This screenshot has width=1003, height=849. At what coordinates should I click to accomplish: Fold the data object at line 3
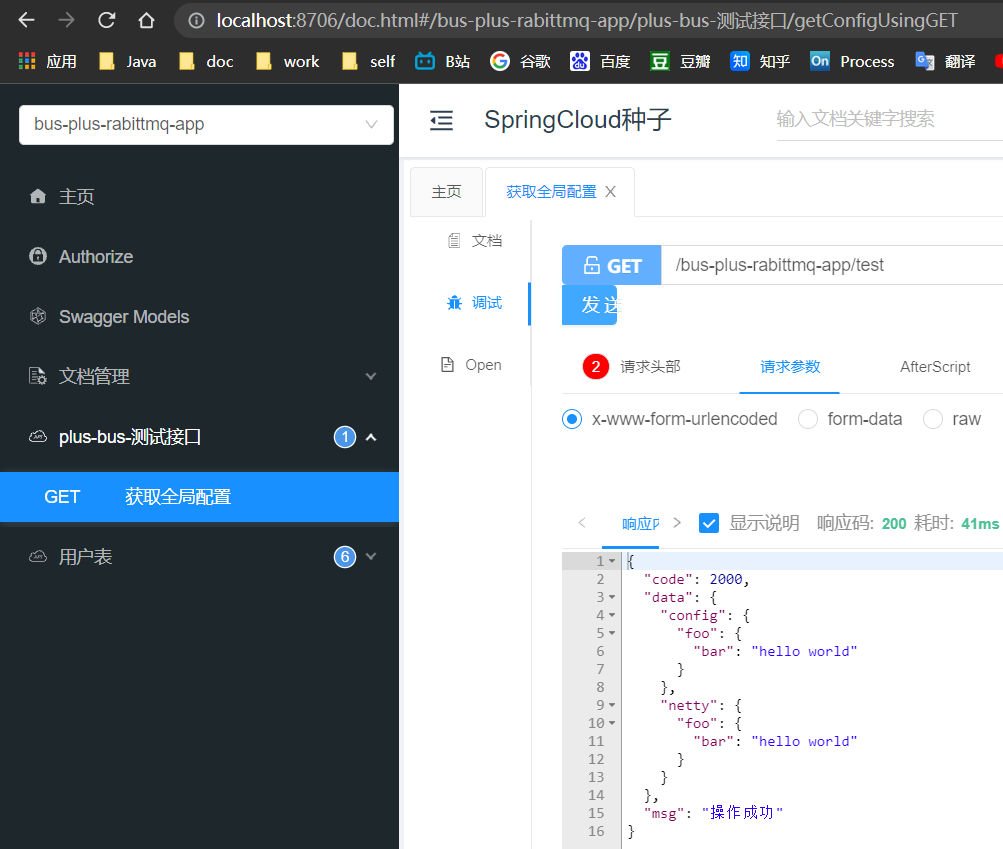pyautogui.click(x=612, y=597)
